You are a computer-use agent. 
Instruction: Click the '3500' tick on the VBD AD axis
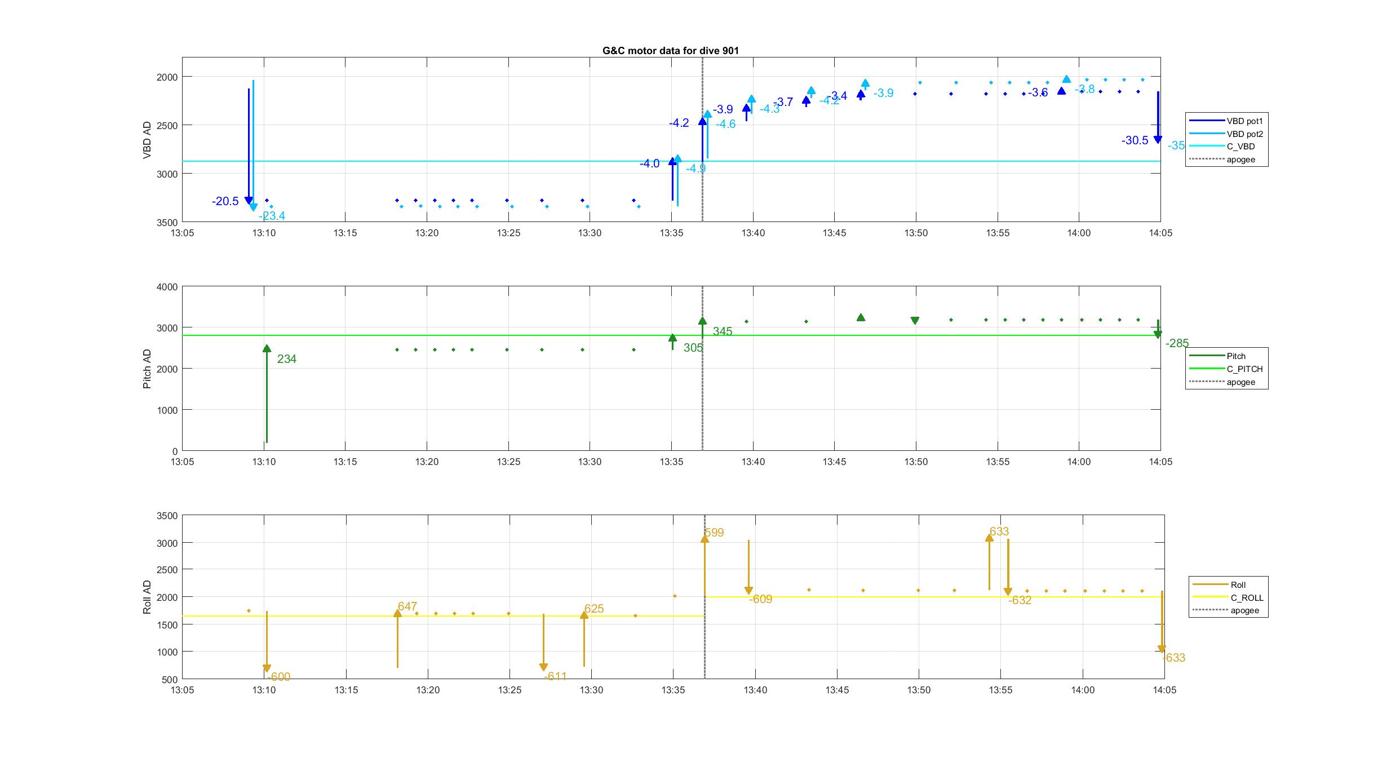click(167, 222)
